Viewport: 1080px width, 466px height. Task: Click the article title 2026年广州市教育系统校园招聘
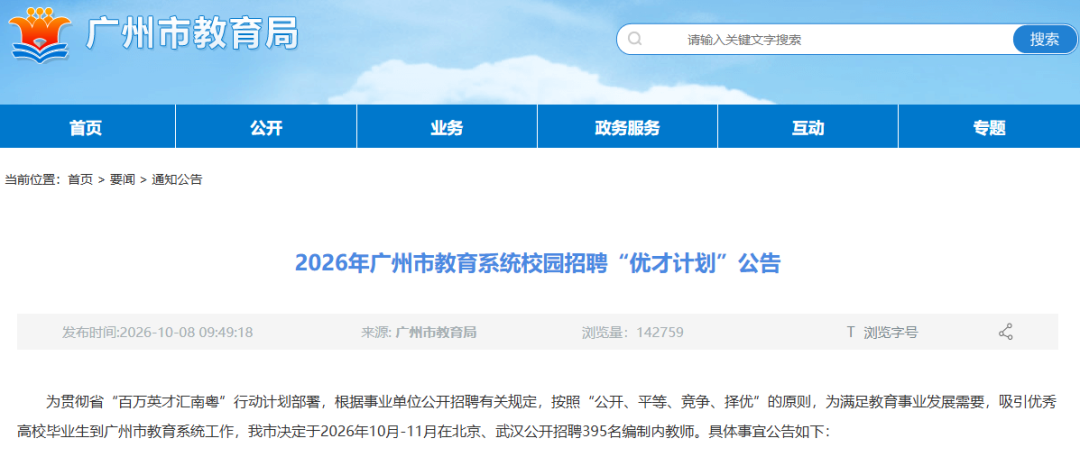coord(538,263)
